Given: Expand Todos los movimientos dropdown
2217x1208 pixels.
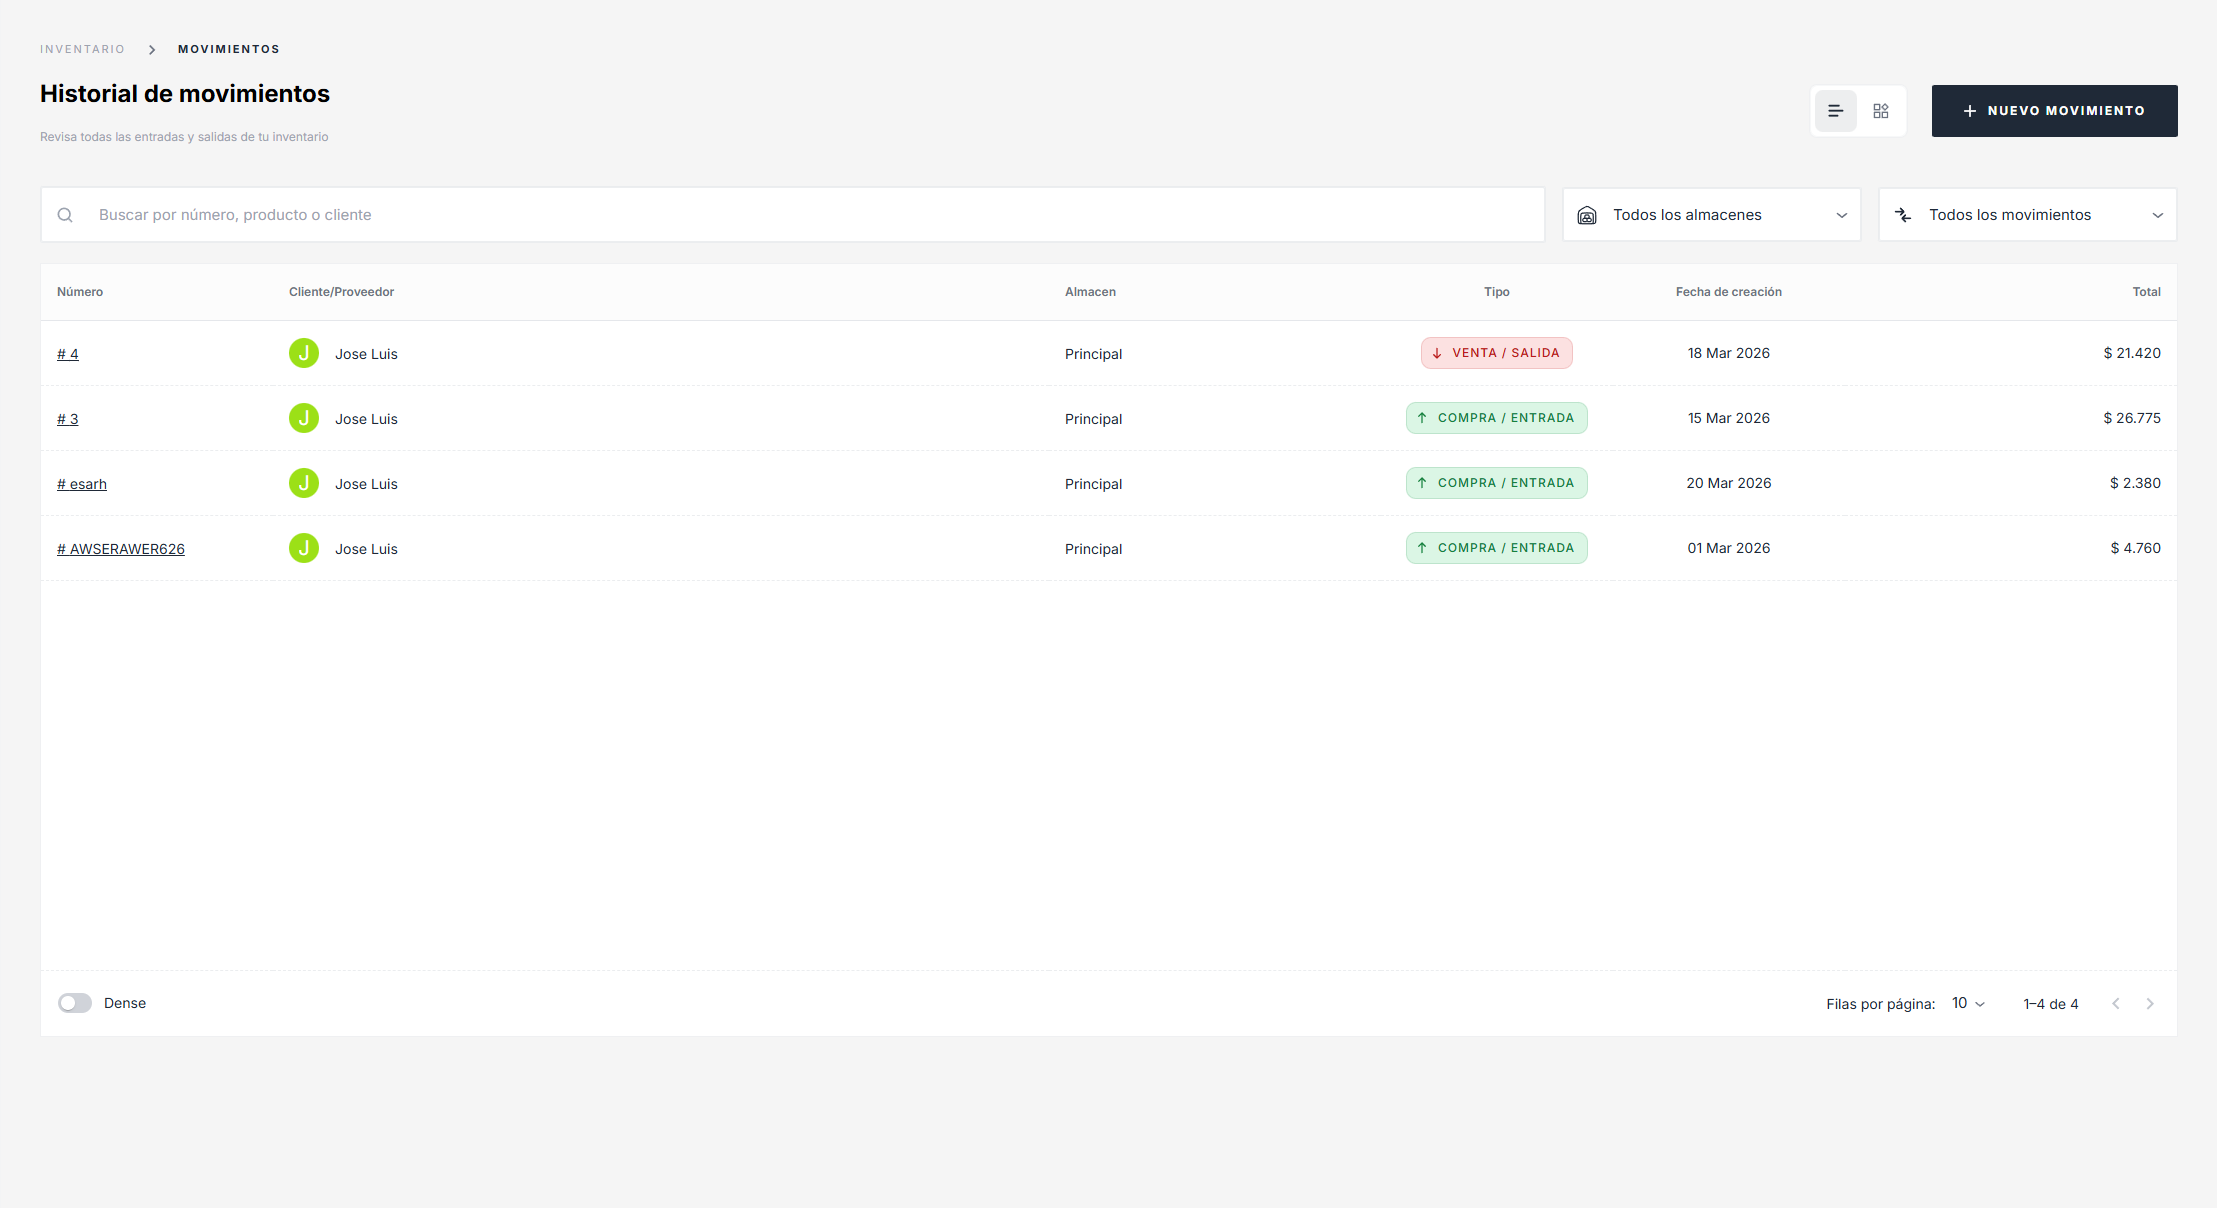Looking at the screenshot, I should (x=2027, y=215).
